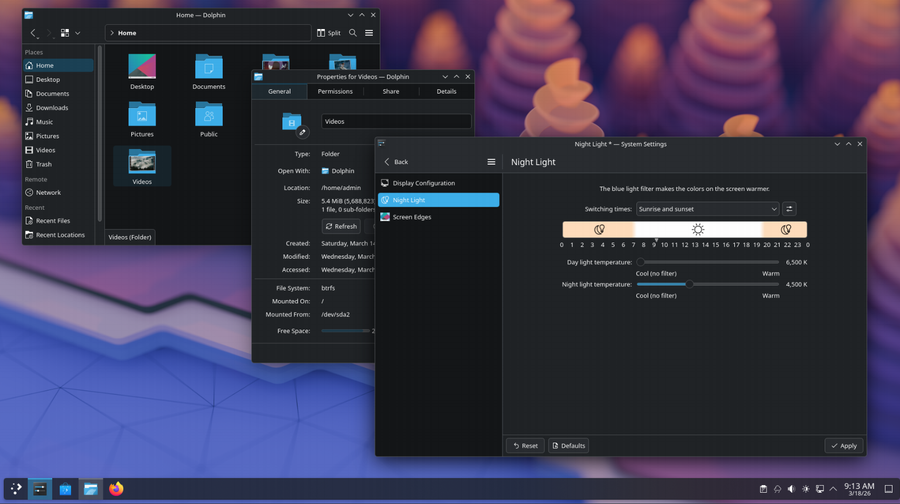Go back in Dolphin navigation
Image resolution: width=900 pixels, height=504 pixels.
click(33, 33)
